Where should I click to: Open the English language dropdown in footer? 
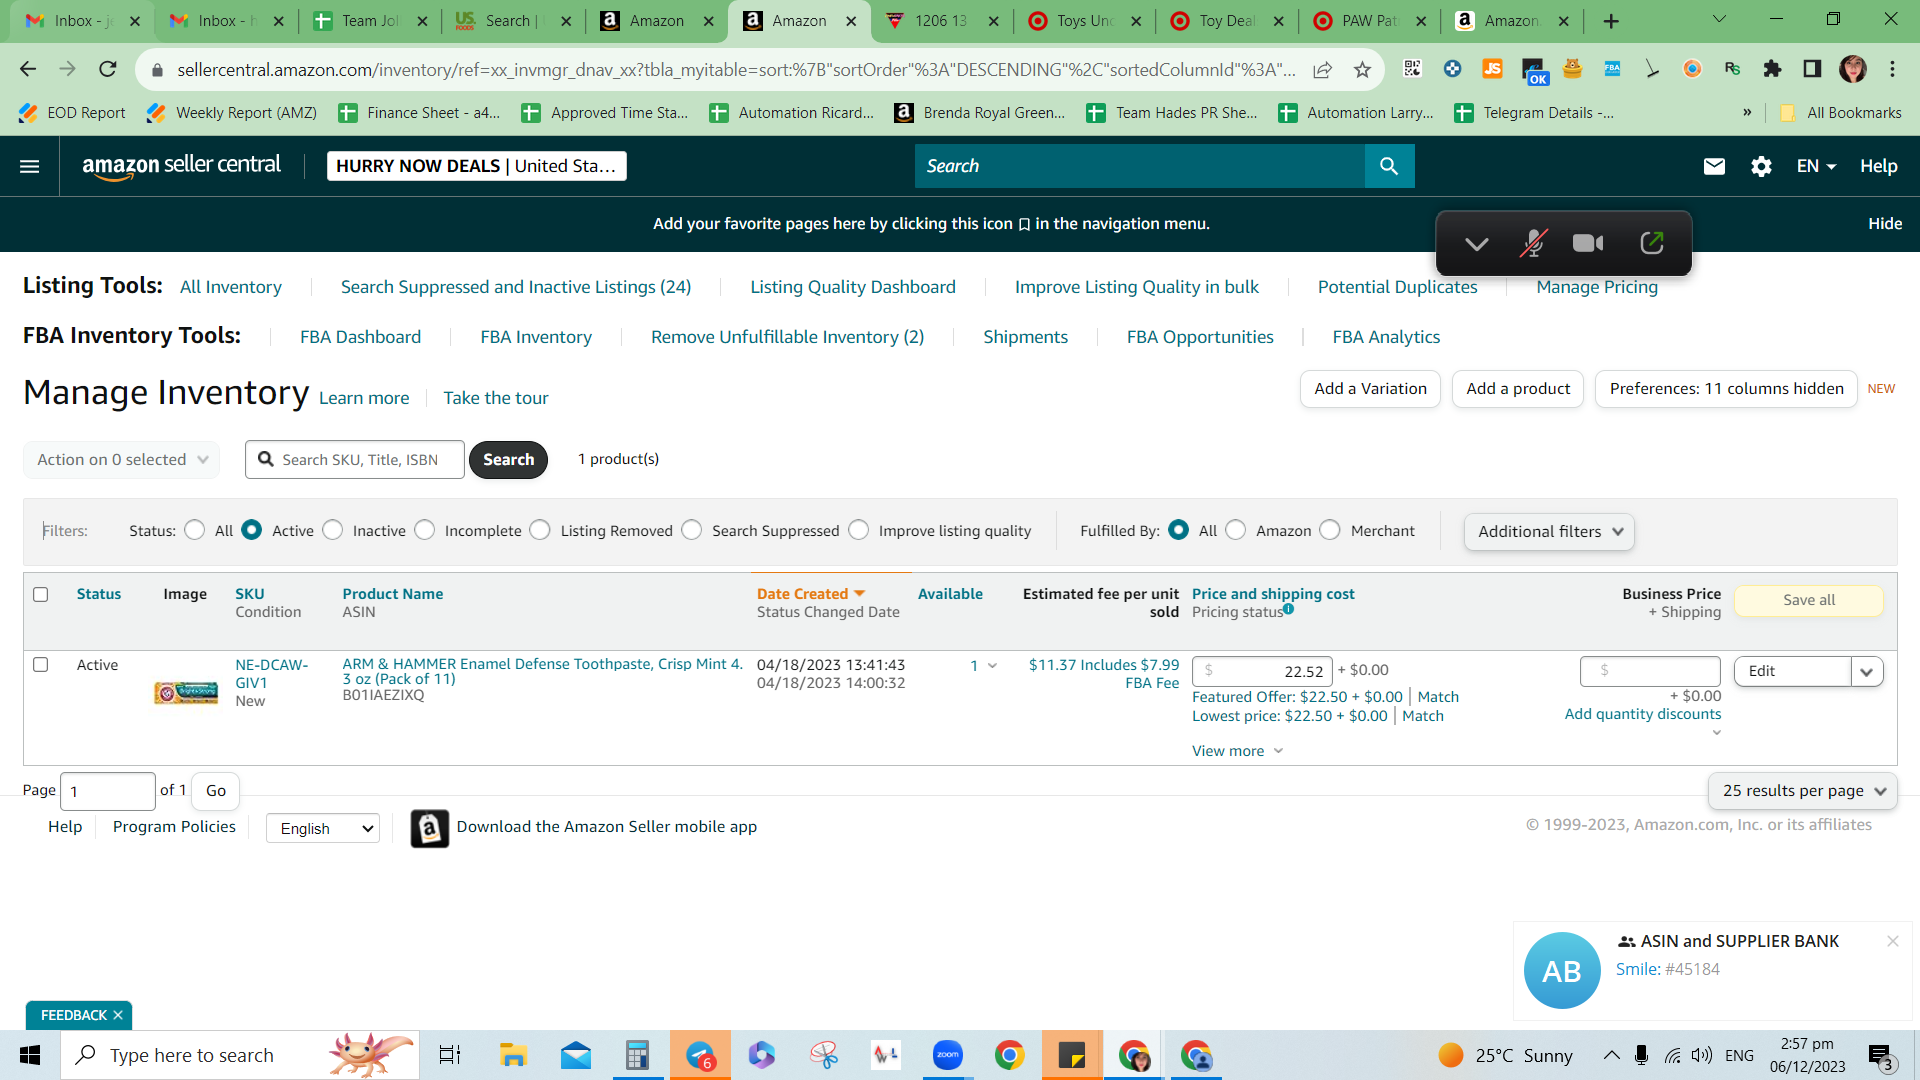[323, 828]
